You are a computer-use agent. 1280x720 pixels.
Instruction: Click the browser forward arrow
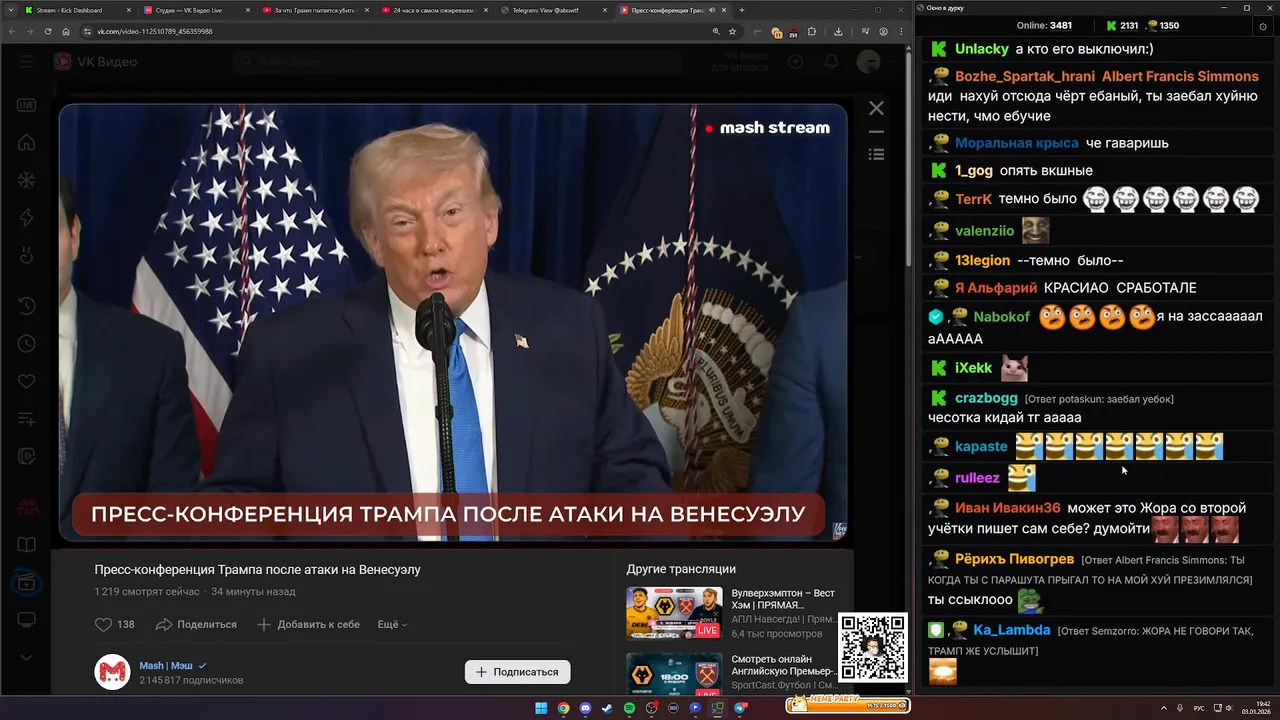pos(31,31)
